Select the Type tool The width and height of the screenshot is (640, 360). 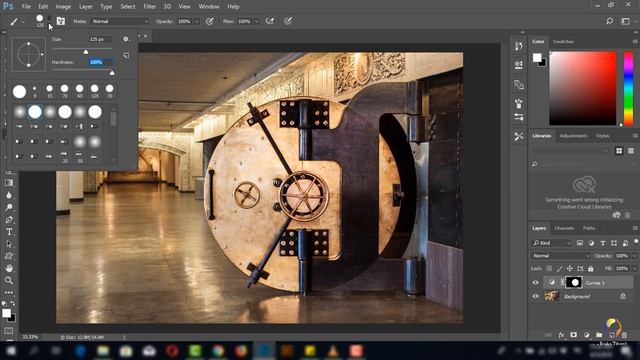pyautogui.click(x=9, y=232)
